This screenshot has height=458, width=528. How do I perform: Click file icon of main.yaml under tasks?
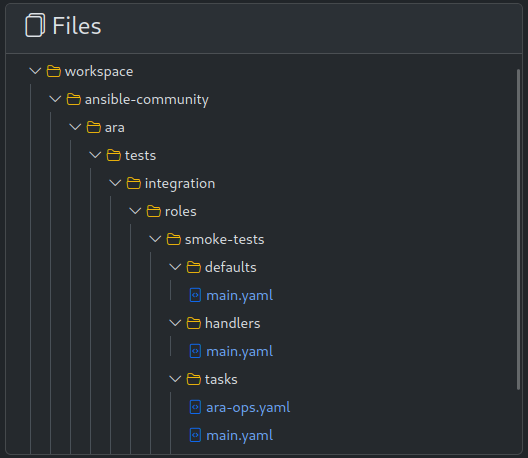pyautogui.click(x=195, y=435)
